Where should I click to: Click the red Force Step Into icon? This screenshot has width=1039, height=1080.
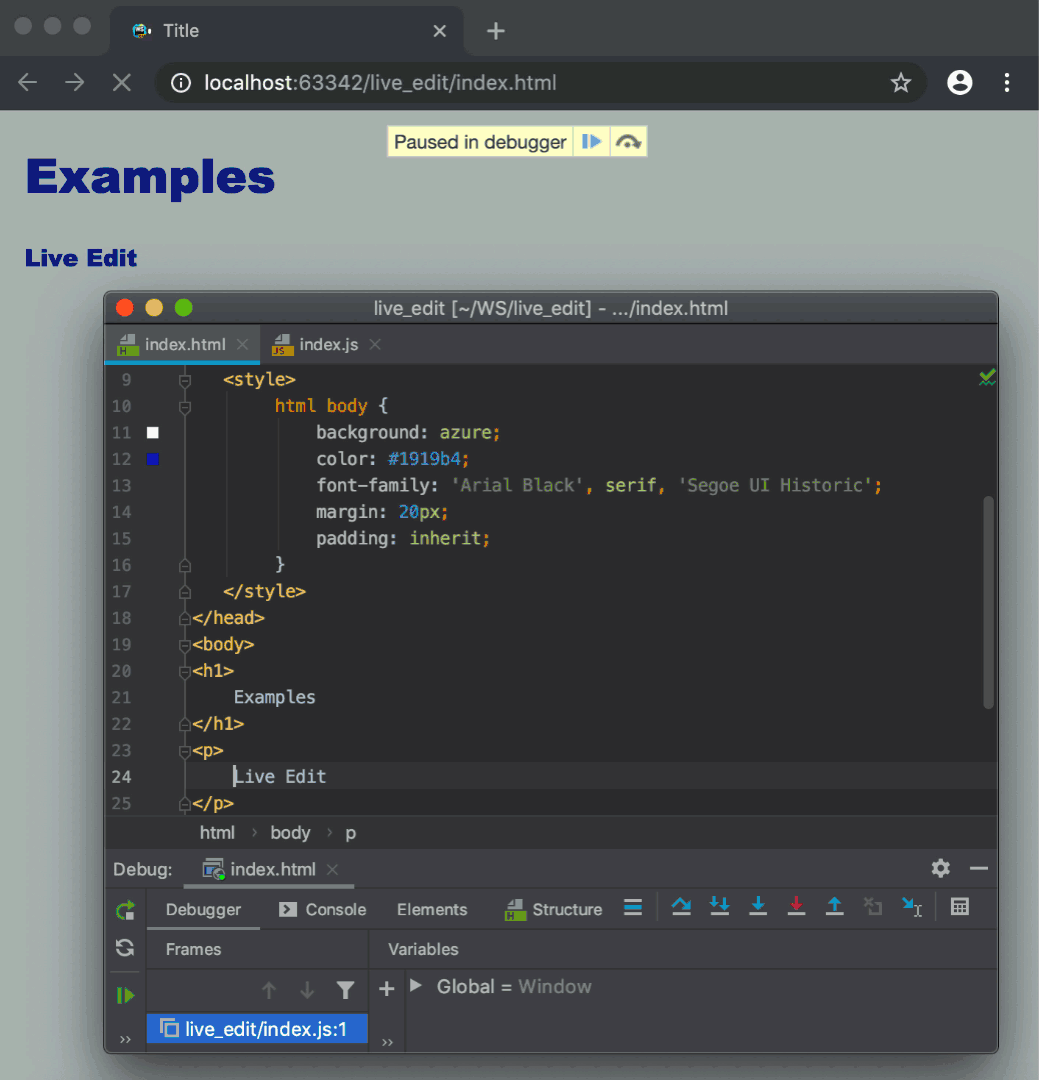[x=796, y=907]
